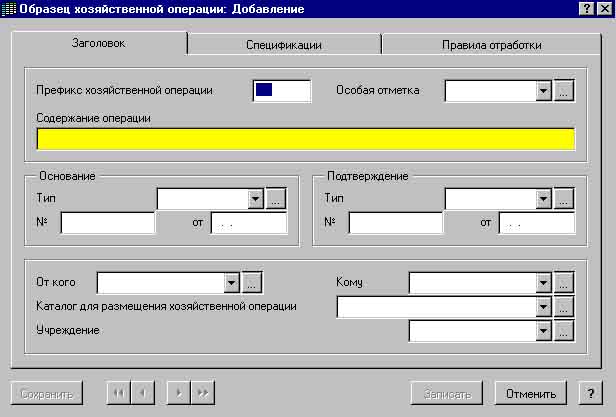
Task: Open the ellipsis browse button for Основание Тип
Action: coord(276,198)
